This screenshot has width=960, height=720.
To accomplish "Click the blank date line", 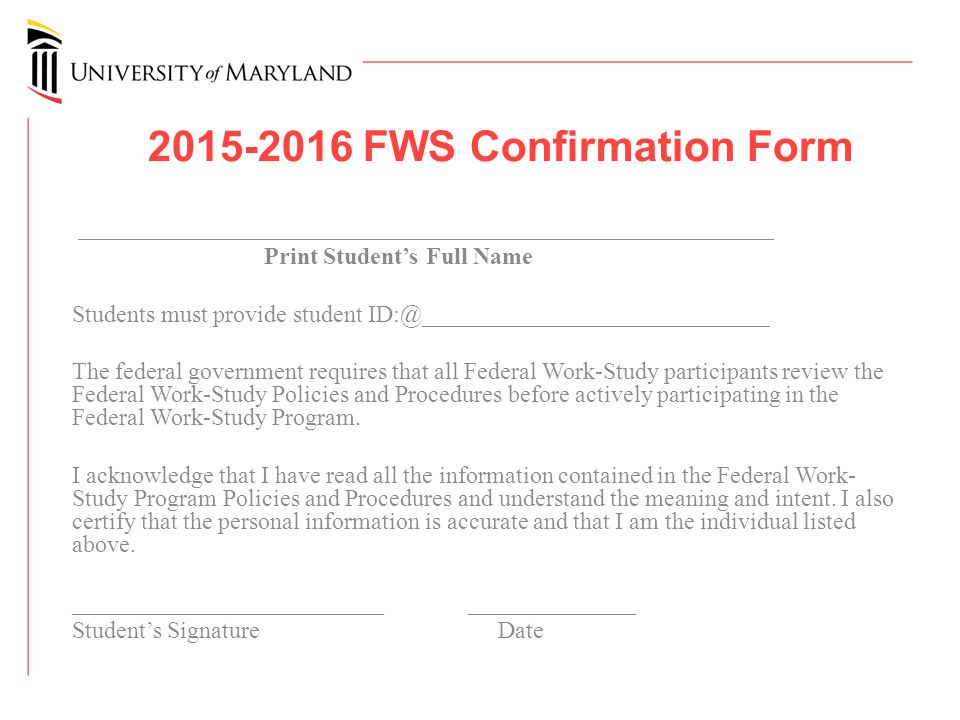I will pos(552,613).
